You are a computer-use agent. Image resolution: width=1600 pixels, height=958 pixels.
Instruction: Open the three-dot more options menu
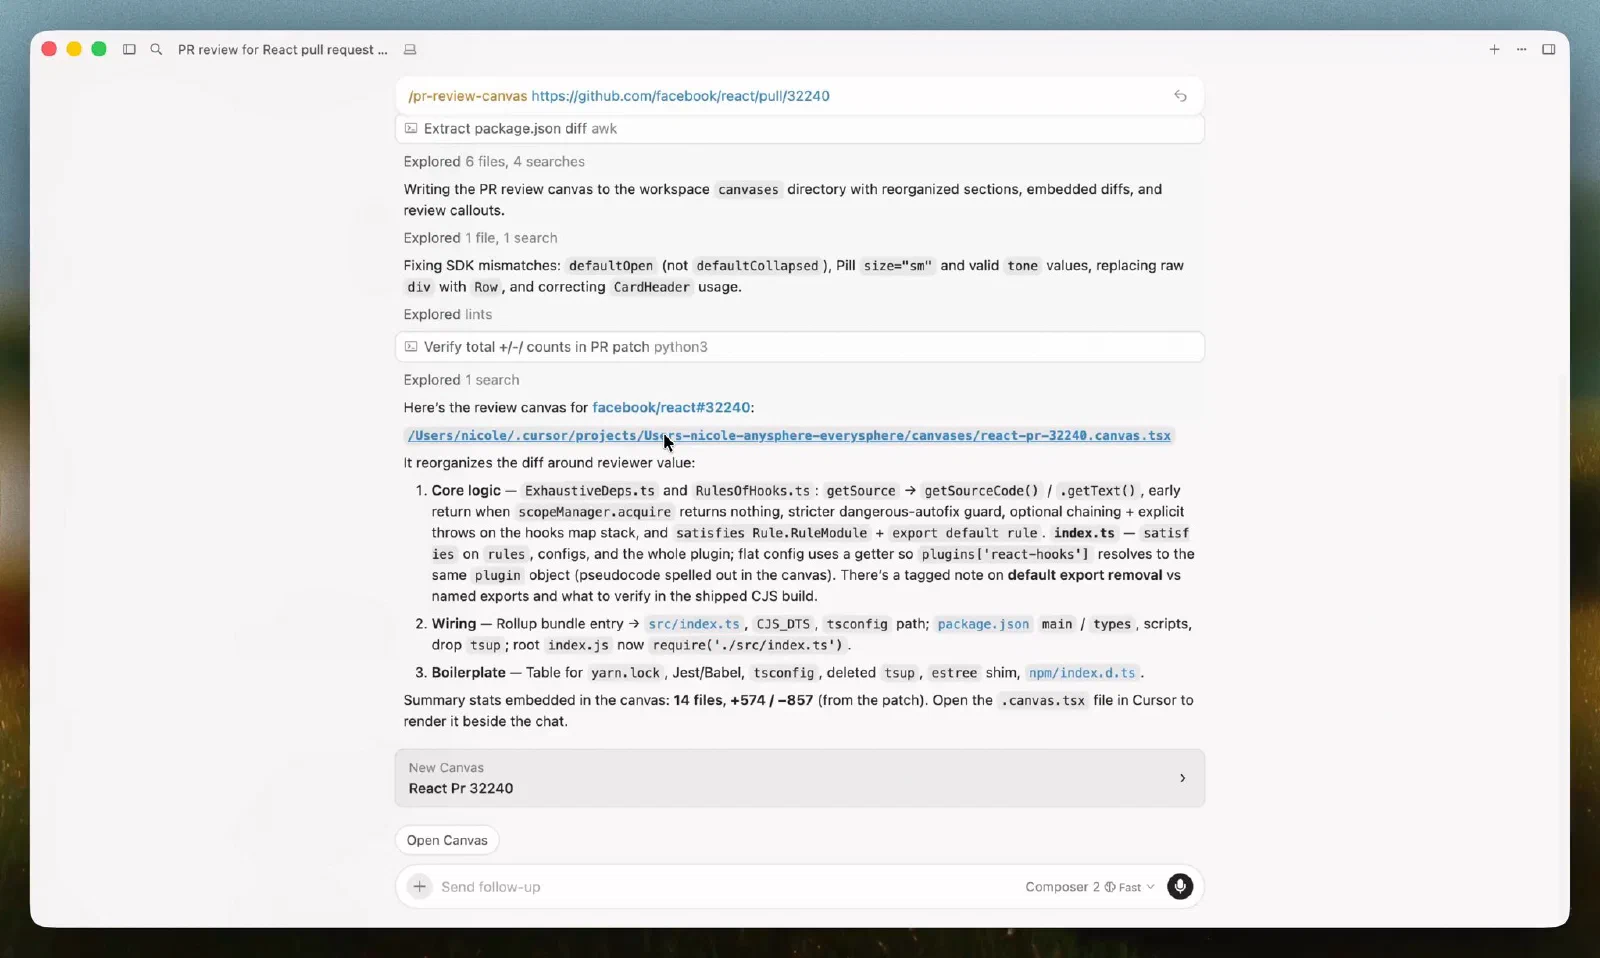point(1521,49)
